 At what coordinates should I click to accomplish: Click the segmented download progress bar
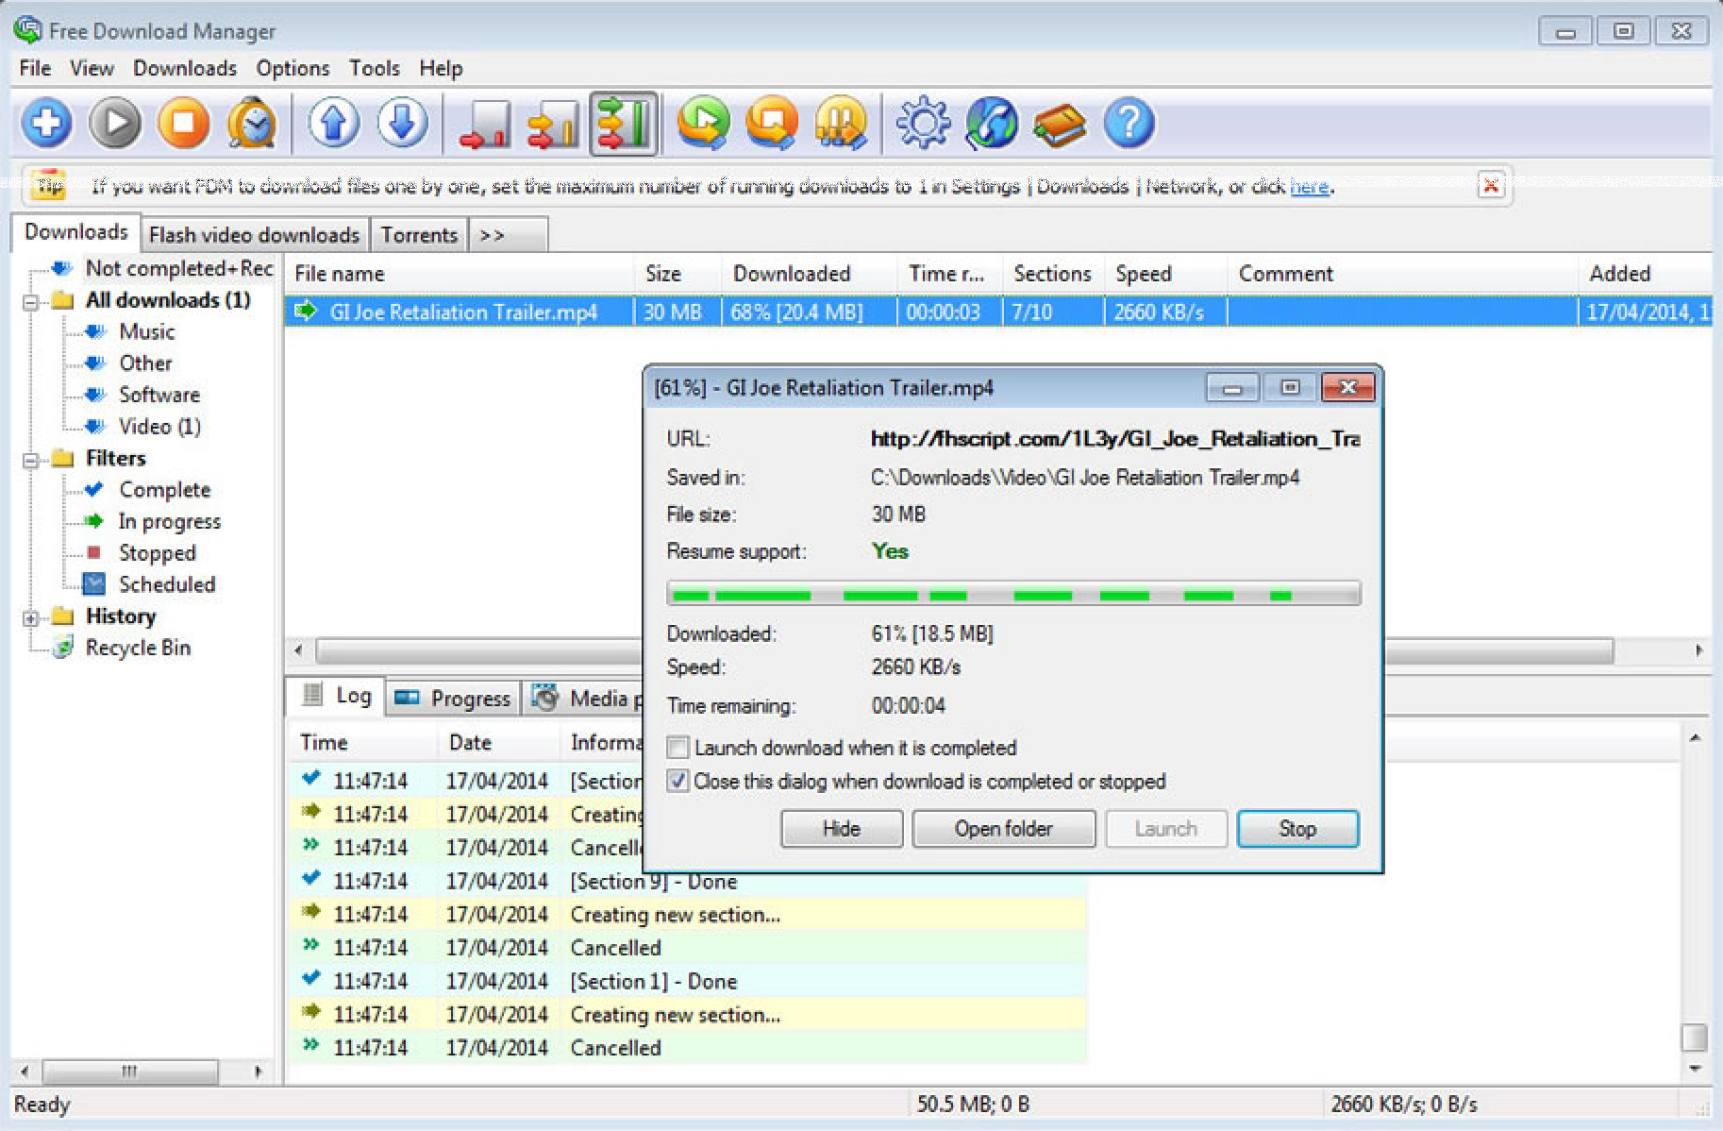[x=1012, y=594]
